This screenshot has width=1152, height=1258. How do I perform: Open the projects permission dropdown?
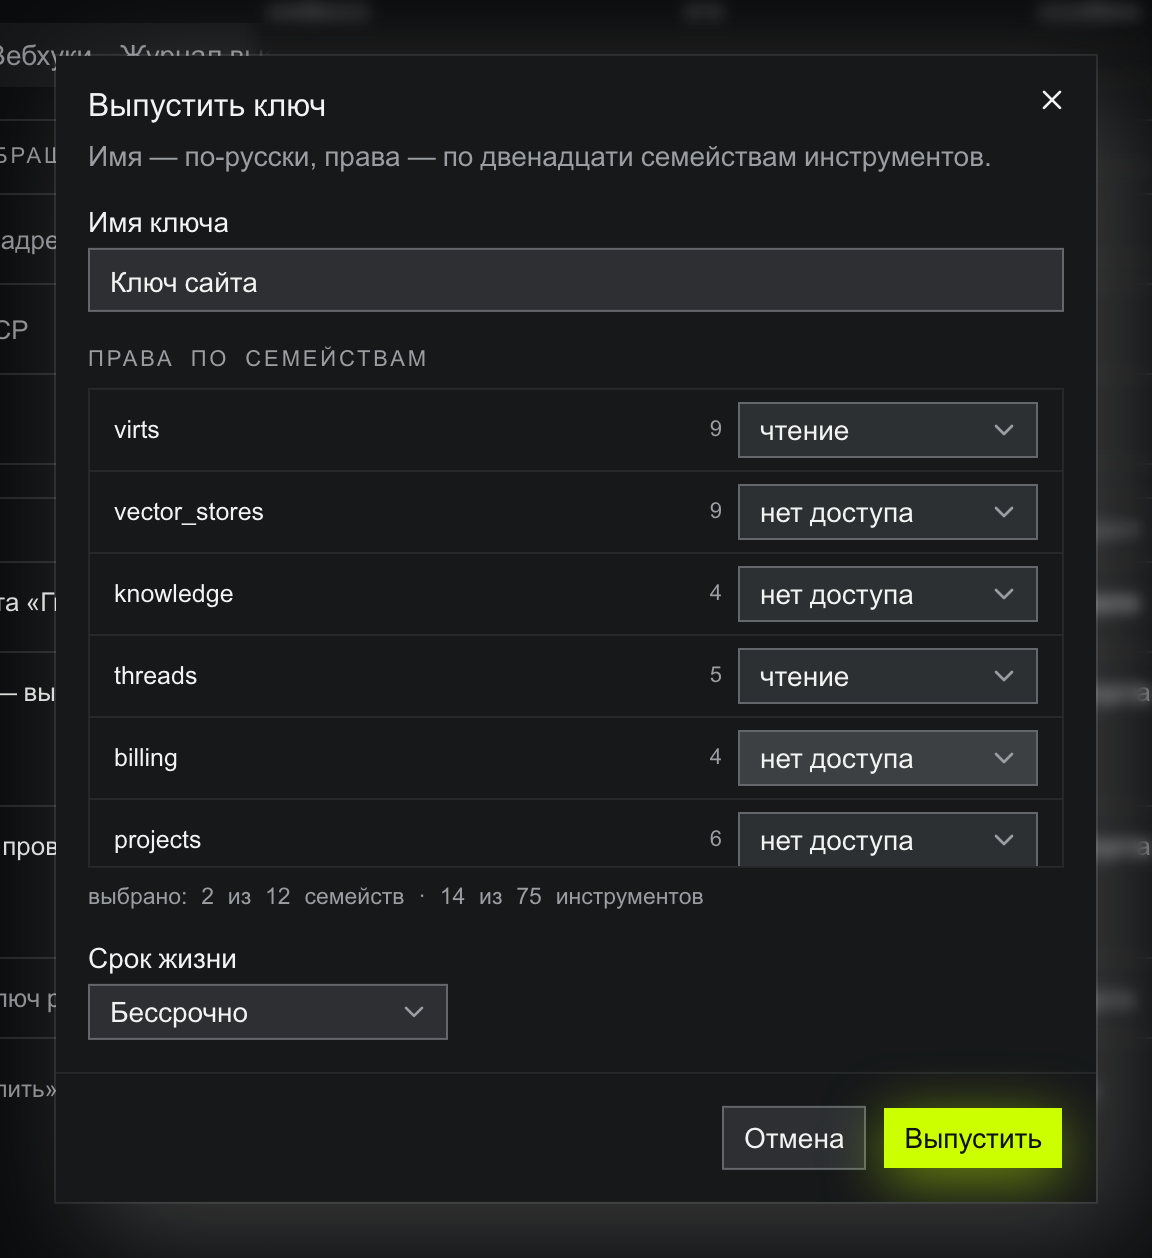pyautogui.click(x=888, y=839)
